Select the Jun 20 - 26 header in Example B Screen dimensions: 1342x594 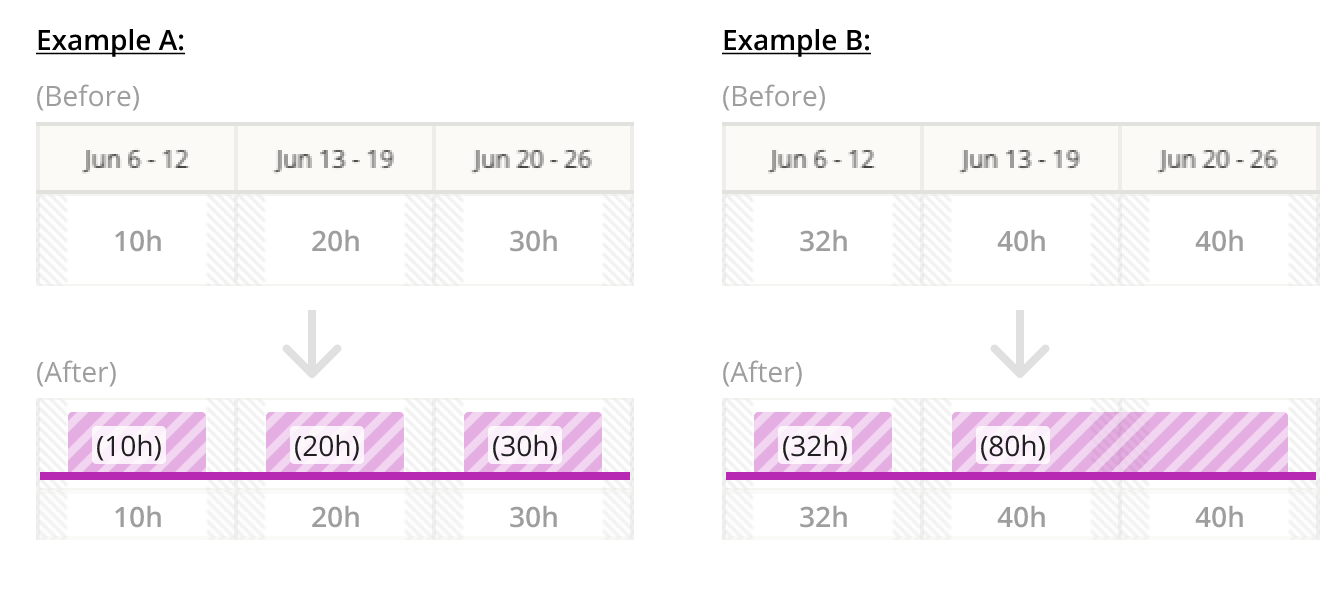point(1219,159)
